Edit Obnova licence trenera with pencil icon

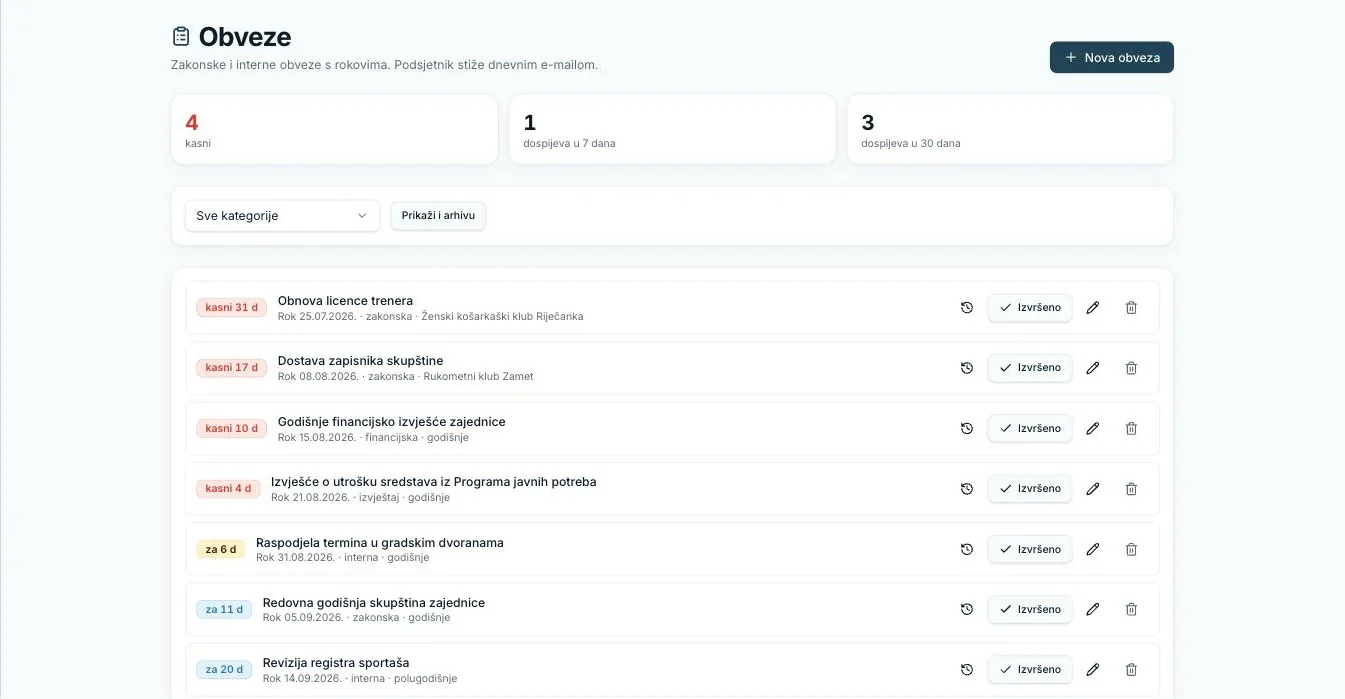(x=1093, y=308)
